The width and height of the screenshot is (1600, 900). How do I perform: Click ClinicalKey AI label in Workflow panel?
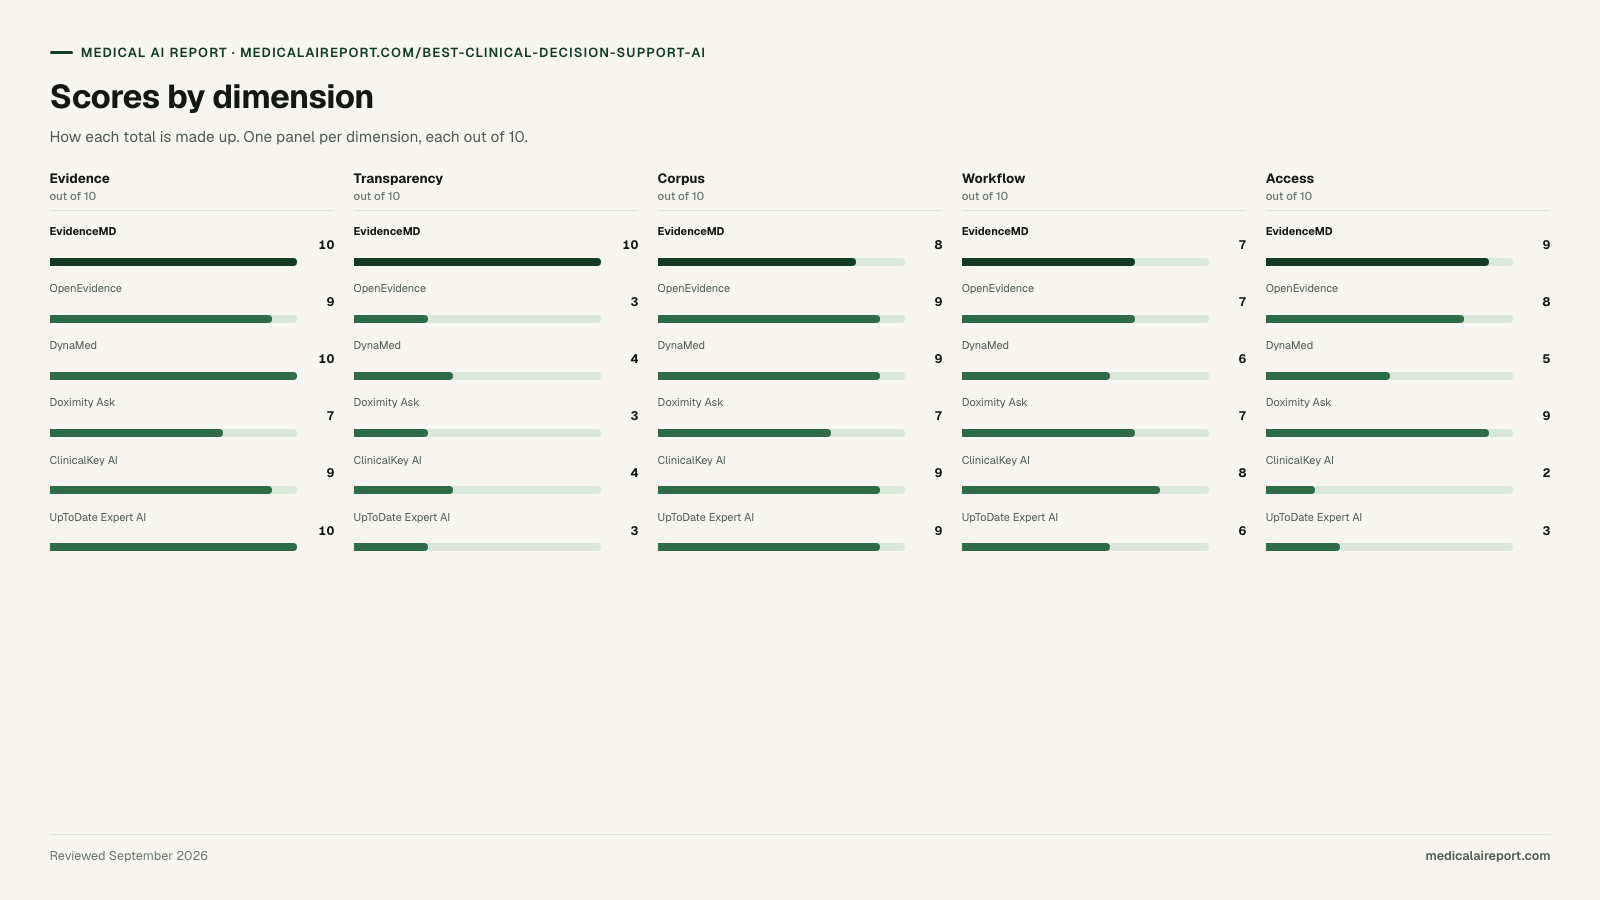tap(996, 460)
